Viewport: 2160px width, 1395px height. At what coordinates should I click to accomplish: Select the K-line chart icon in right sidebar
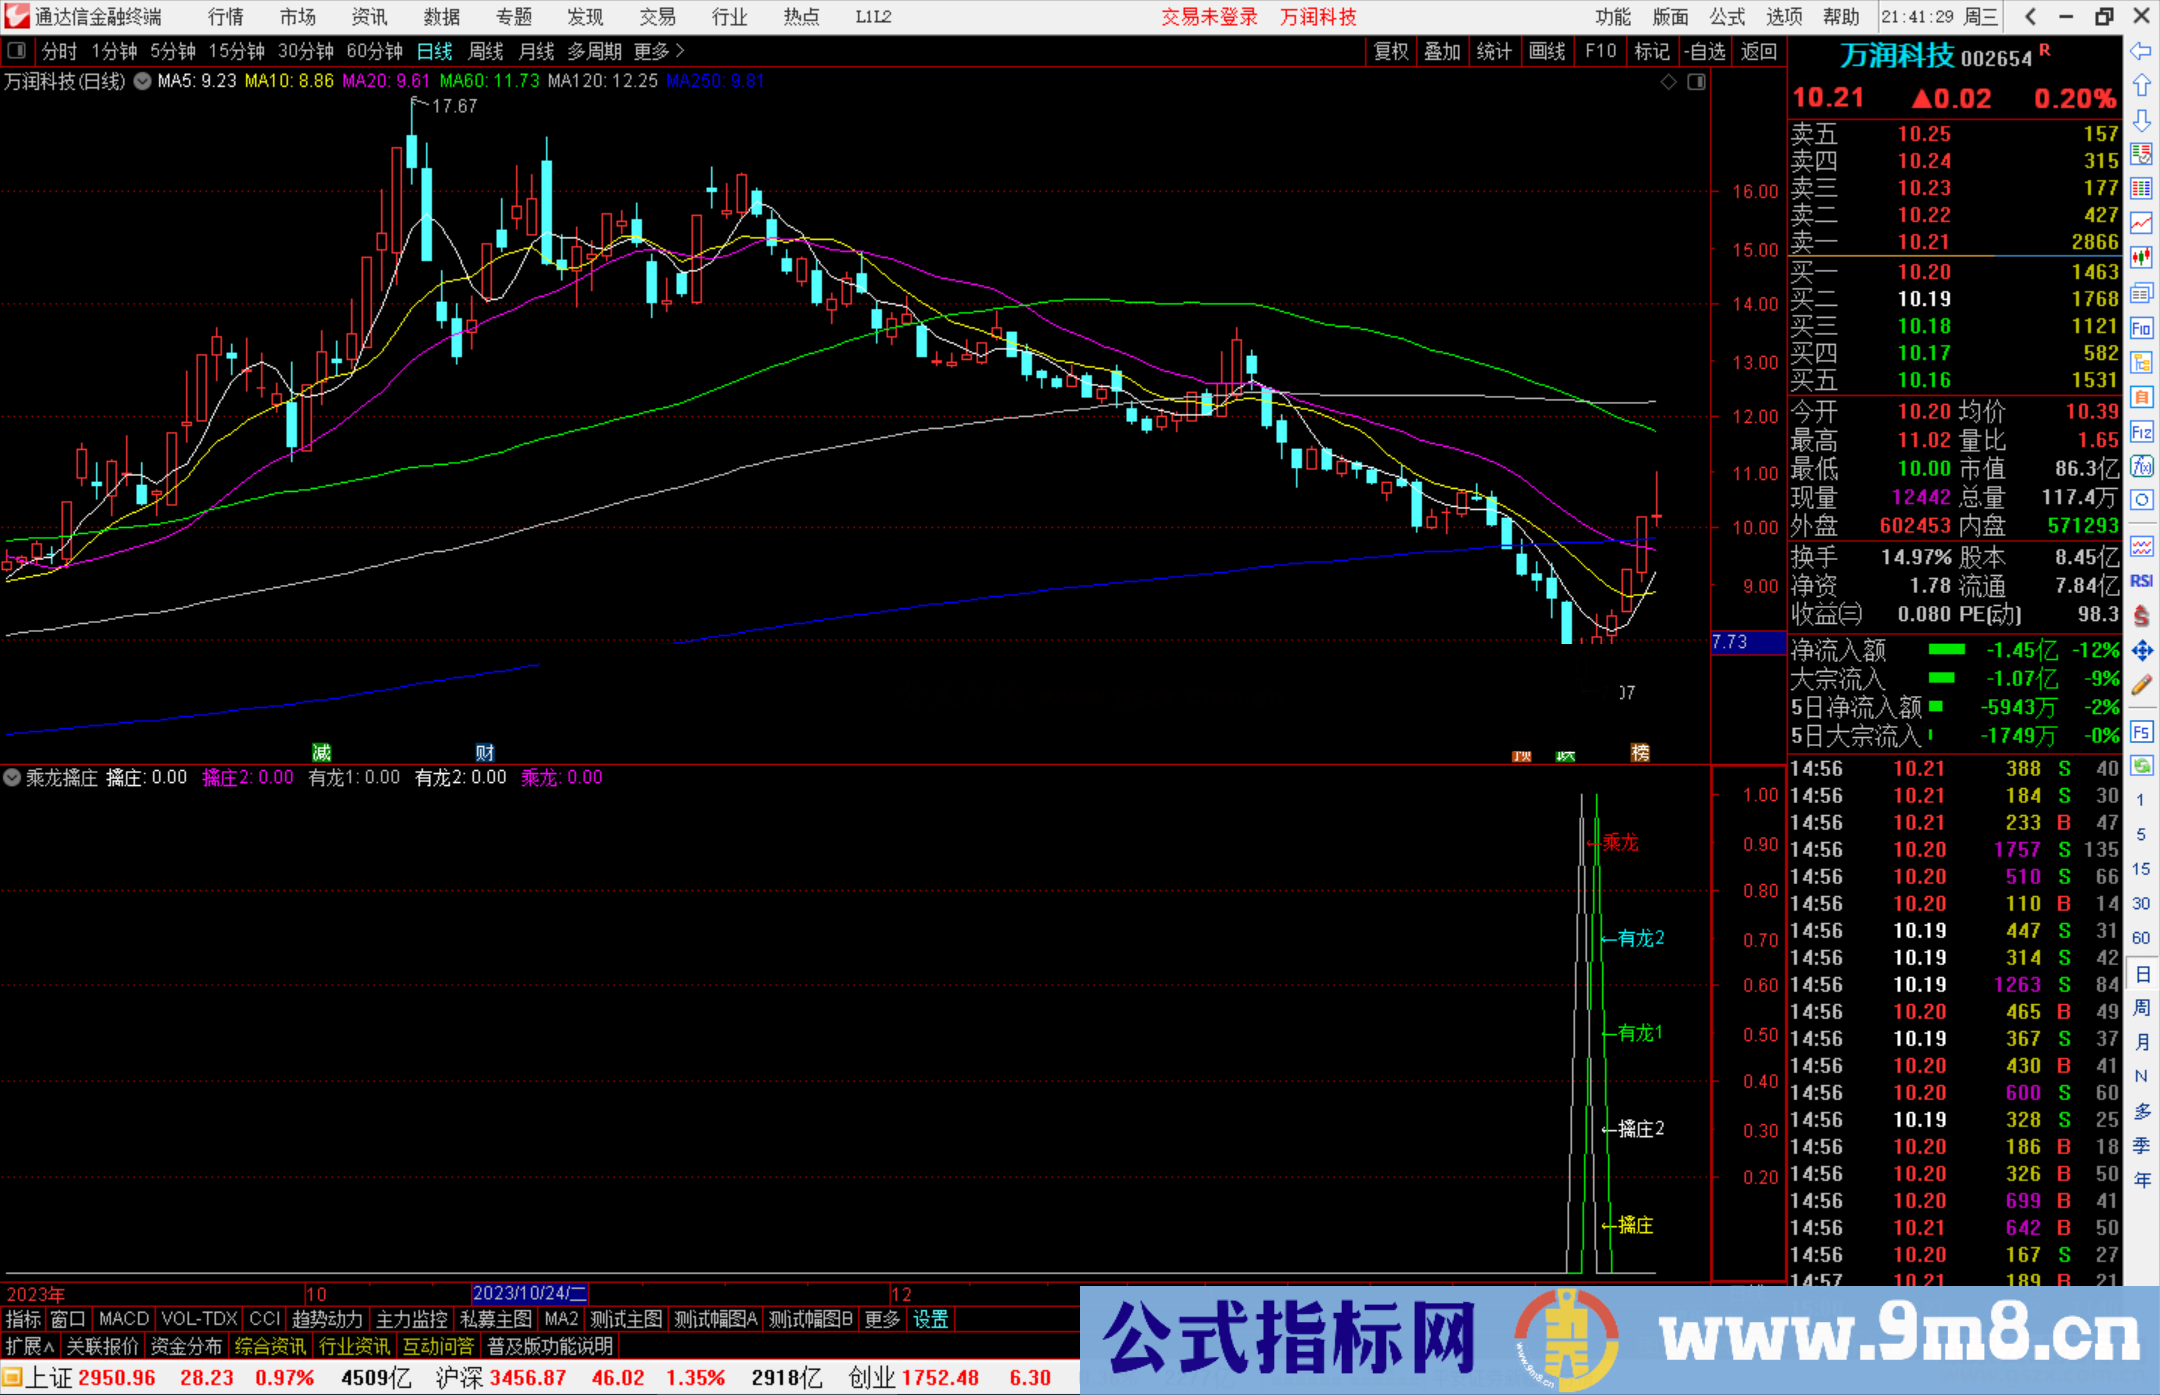click(x=2142, y=258)
